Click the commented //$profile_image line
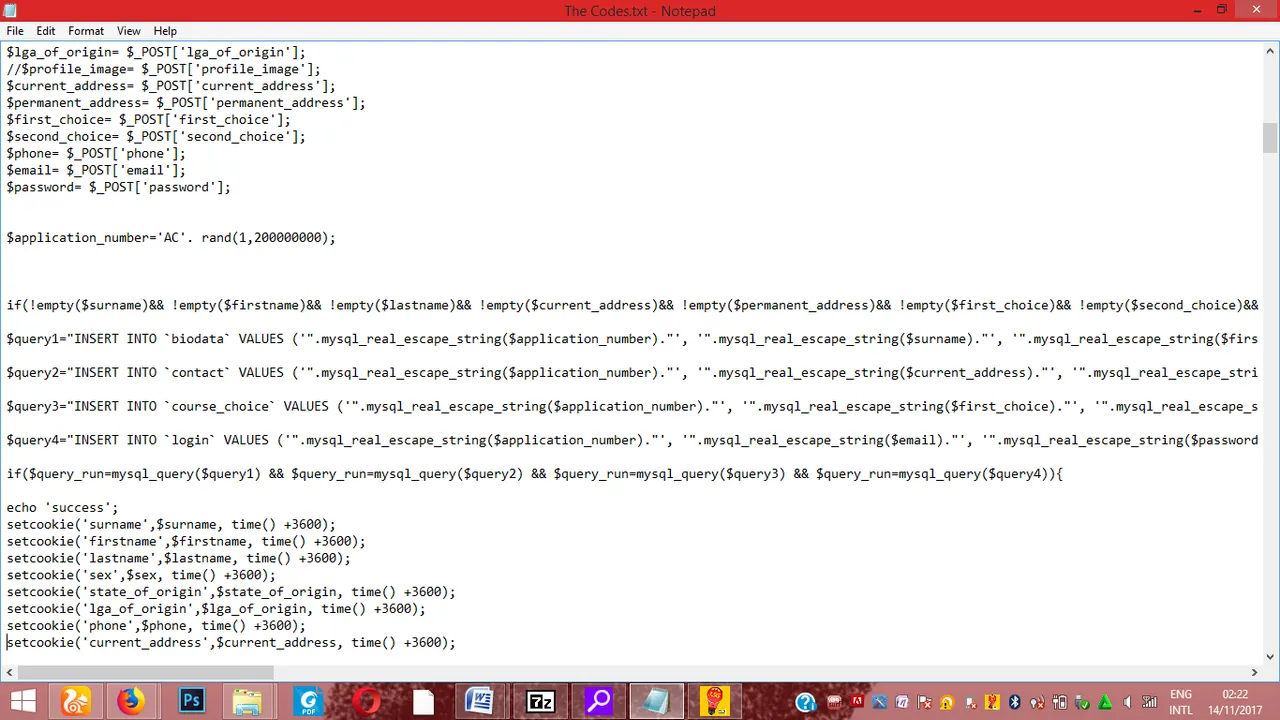This screenshot has height=720, width=1280. 163,69
